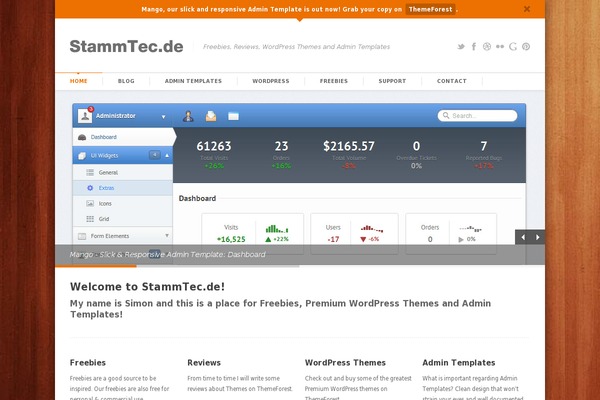The width and height of the screenshot is (600, 400).
Task: Click the orange slider progress bar
Action: coord(96,266)
